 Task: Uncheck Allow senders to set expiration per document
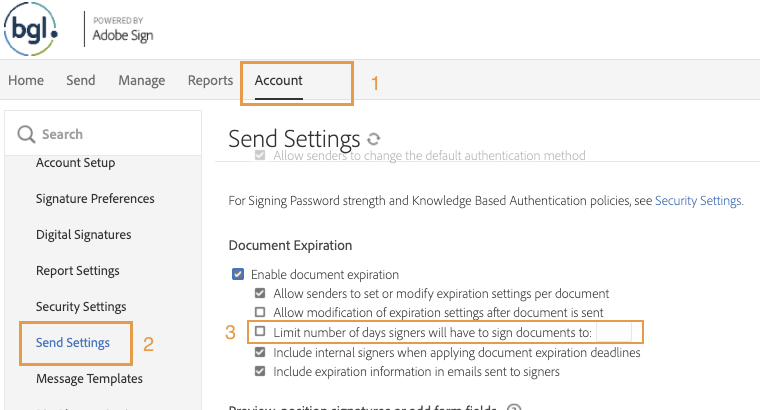pyautogui.click(x=260, y=294)
